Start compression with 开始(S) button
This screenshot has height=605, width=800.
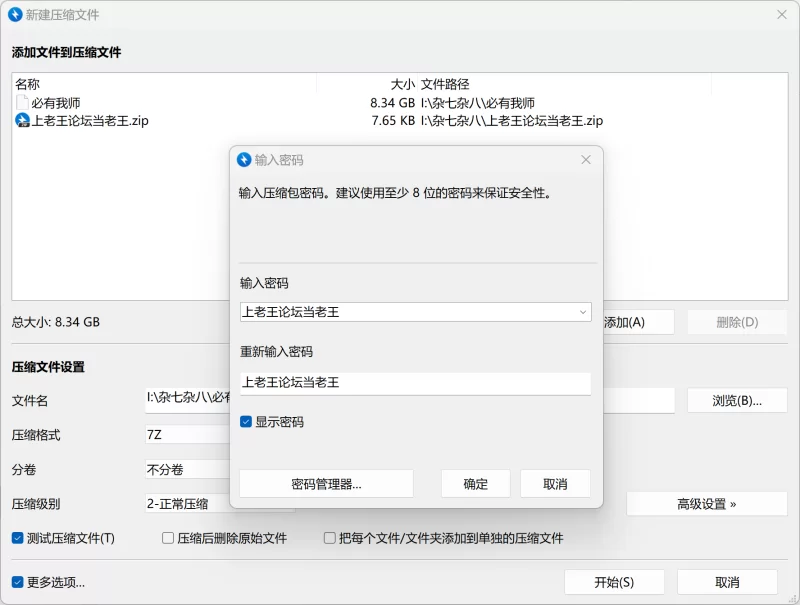point(614,582)
